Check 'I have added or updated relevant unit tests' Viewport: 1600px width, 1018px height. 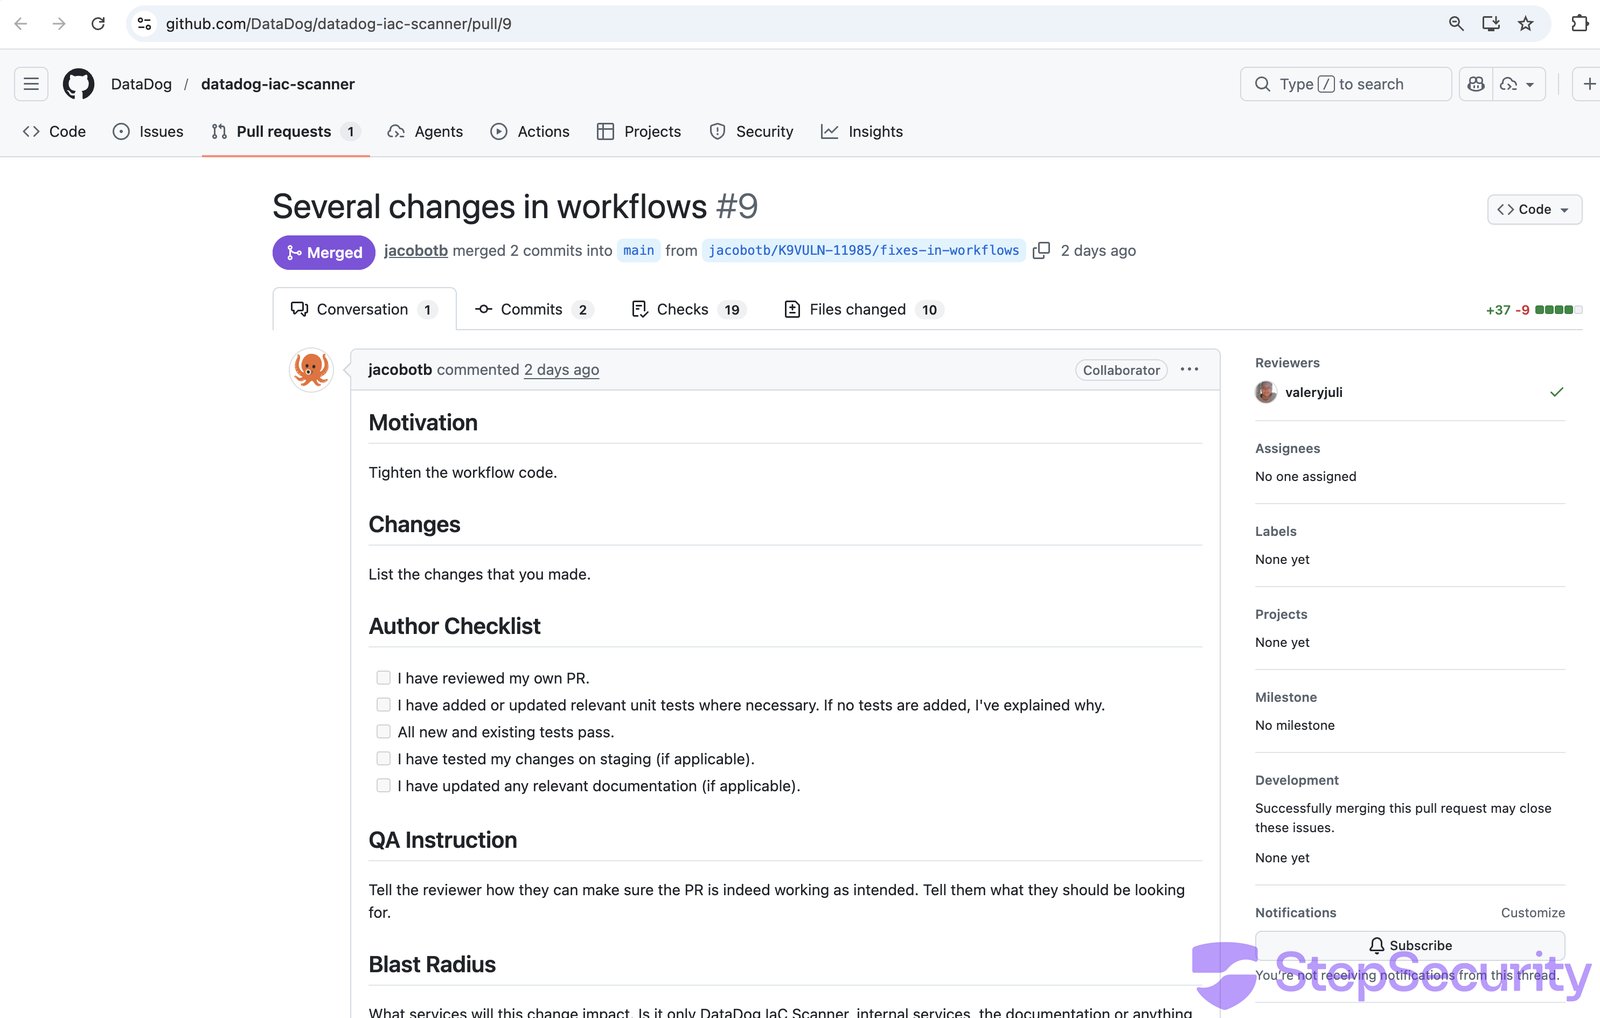(x=383, y=705)
